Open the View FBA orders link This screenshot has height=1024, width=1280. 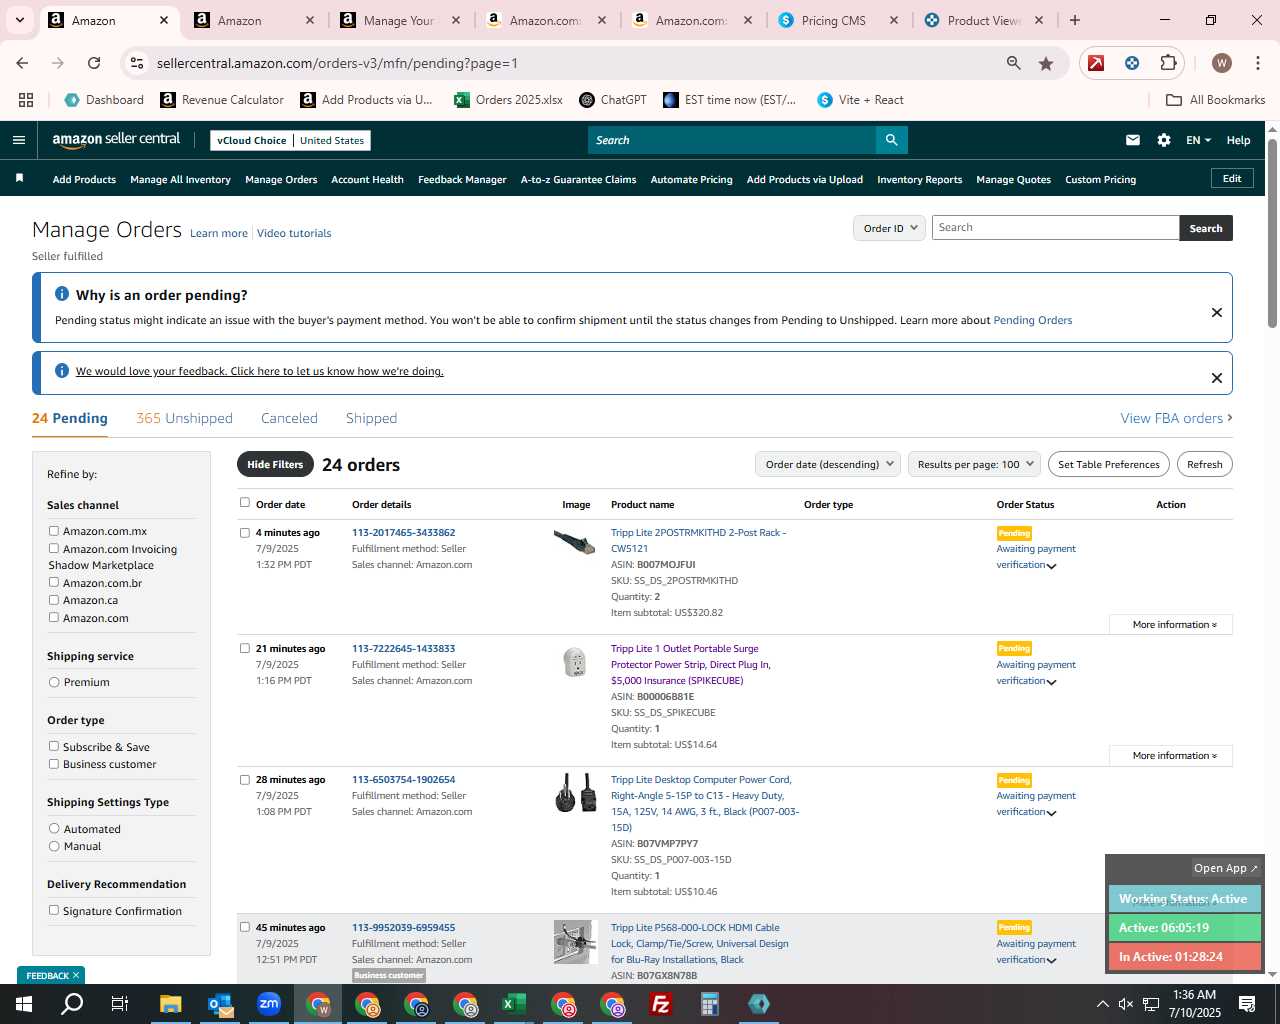1176,418
